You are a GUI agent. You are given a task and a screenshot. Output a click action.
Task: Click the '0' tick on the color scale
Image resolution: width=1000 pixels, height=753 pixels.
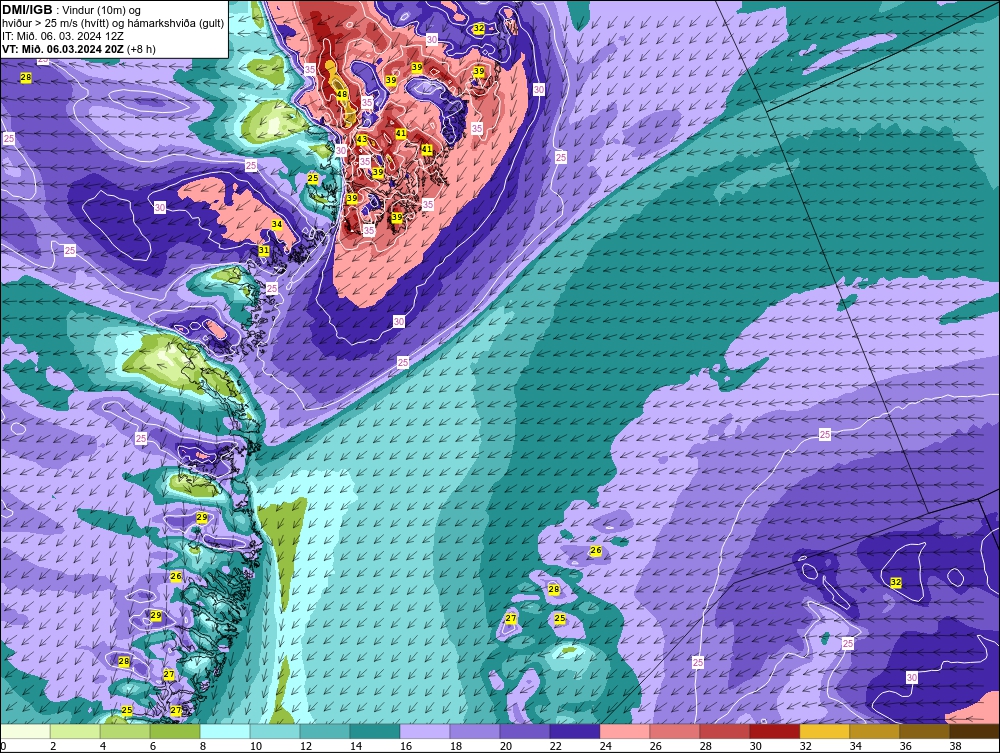click(x=3, y=746)
